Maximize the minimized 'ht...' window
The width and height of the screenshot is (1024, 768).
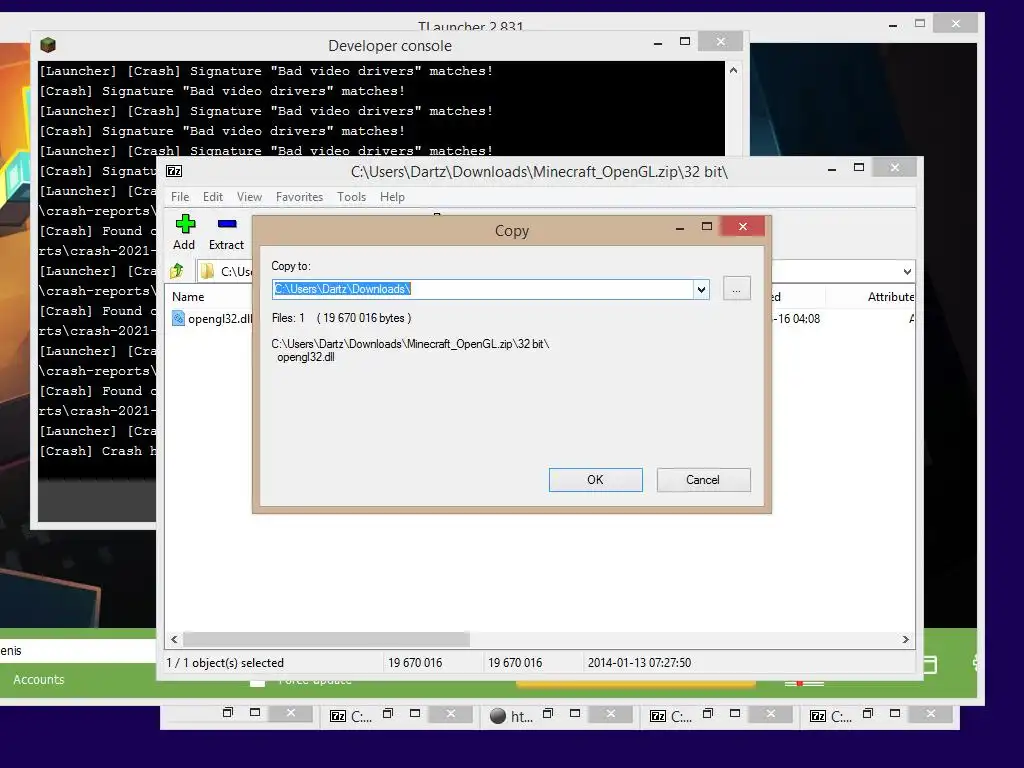(575, 714)
